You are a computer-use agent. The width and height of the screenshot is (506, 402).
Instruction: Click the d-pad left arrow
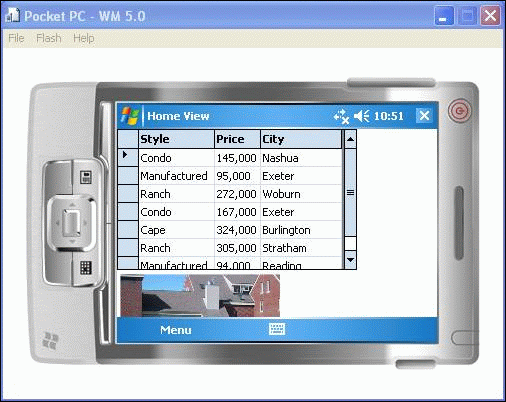click(57, 223)
